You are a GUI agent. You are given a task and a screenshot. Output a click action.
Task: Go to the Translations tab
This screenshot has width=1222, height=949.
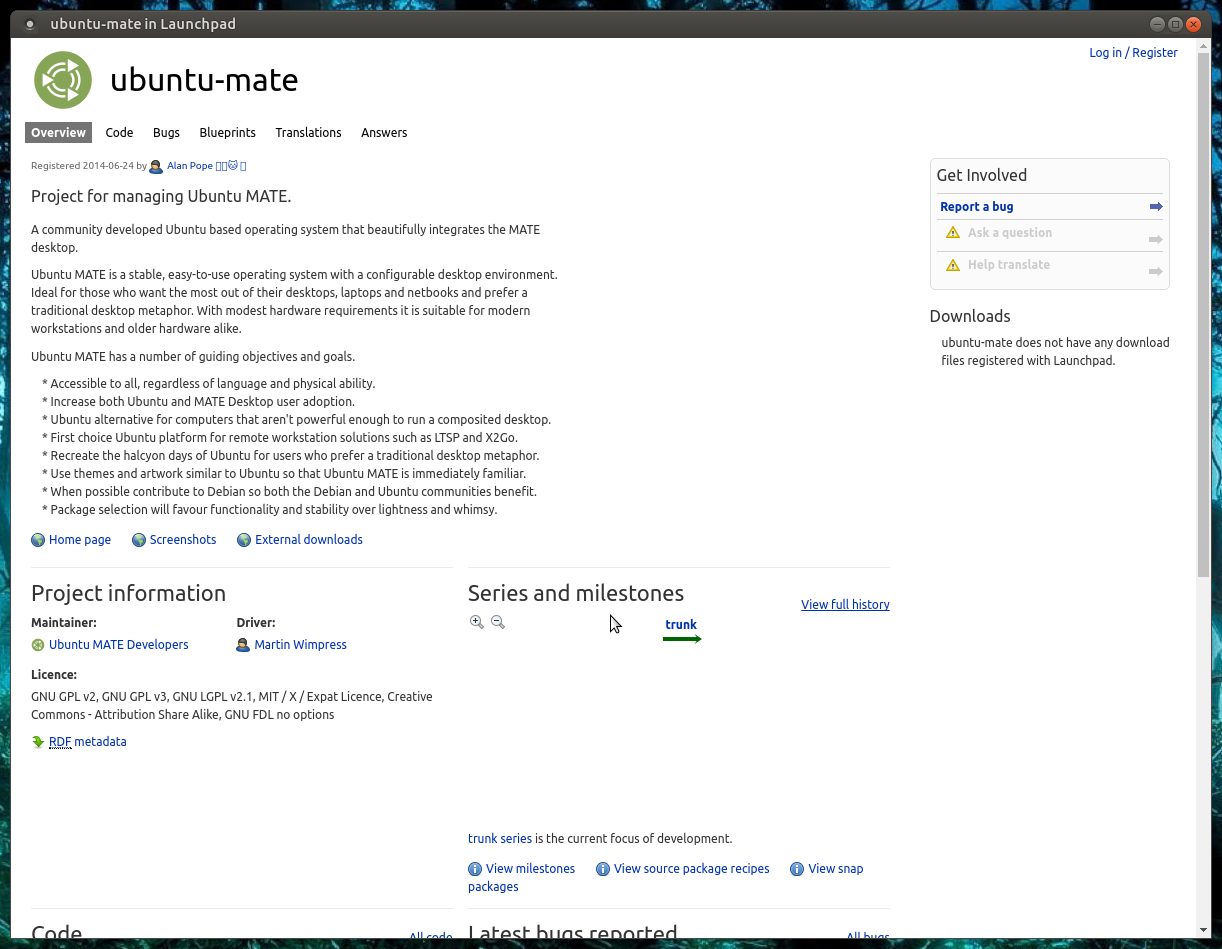(x=308, y=133)
